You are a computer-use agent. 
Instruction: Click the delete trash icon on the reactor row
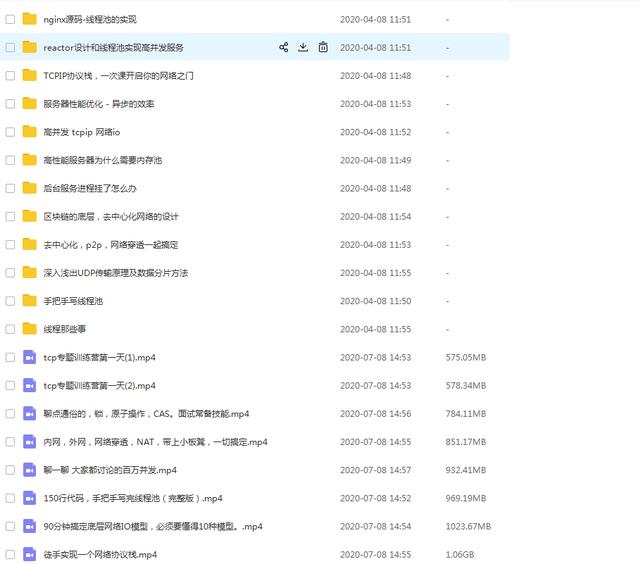tap(323, 47)
